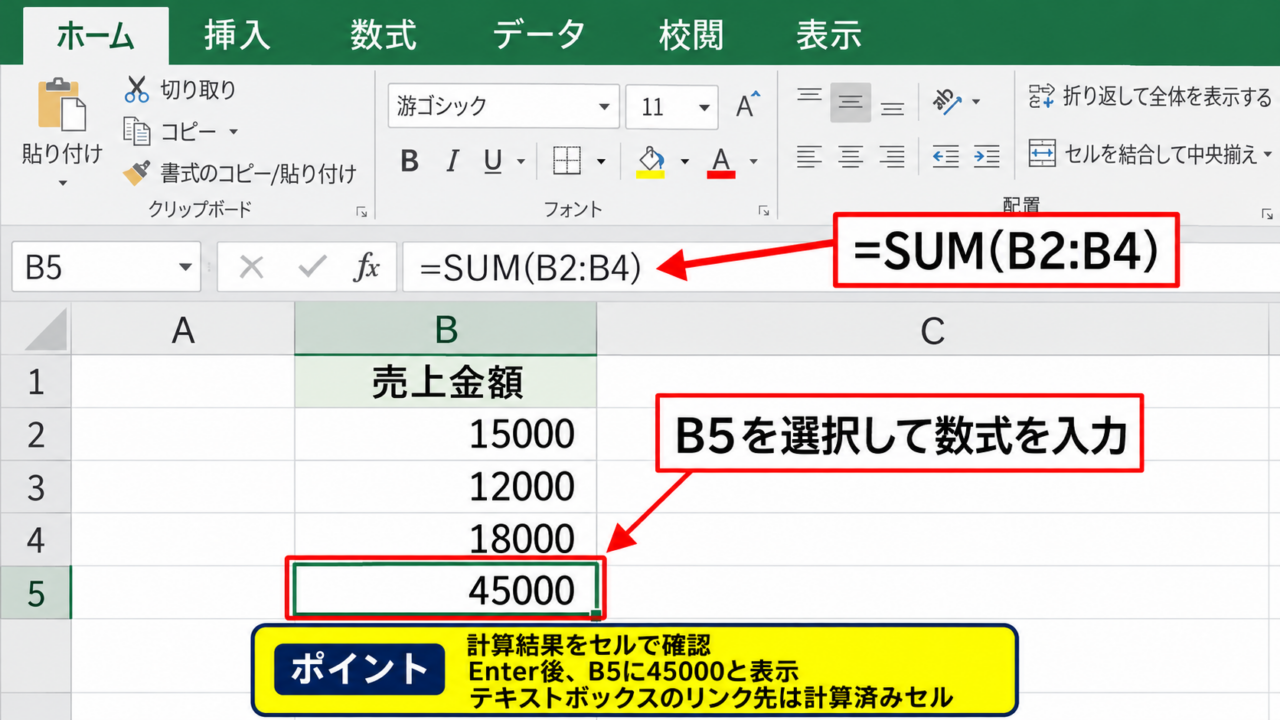
Task: Switch to the 数式 tab
Action: [383, 35]
